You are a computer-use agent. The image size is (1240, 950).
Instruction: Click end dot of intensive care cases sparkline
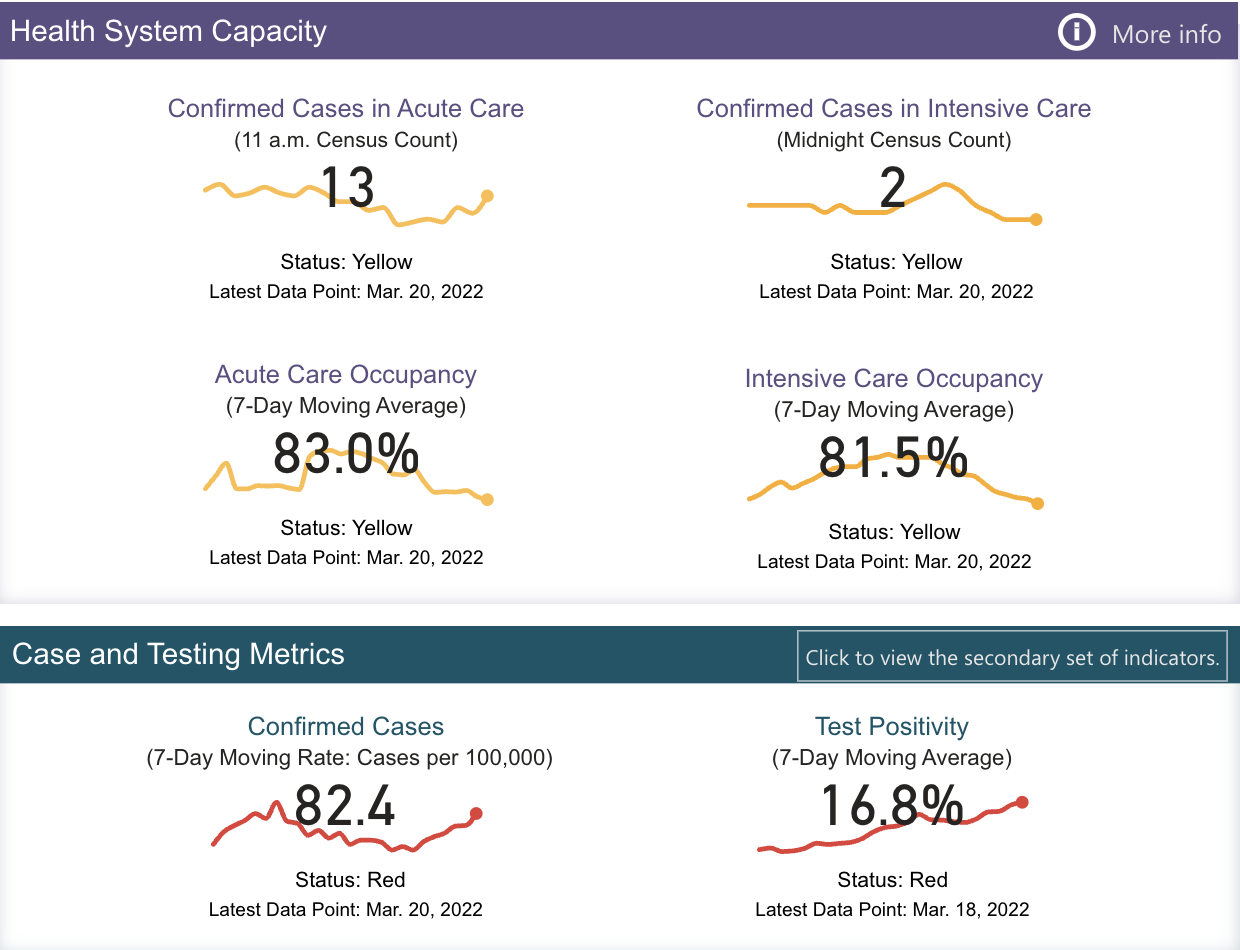(x=1036, y=220)
